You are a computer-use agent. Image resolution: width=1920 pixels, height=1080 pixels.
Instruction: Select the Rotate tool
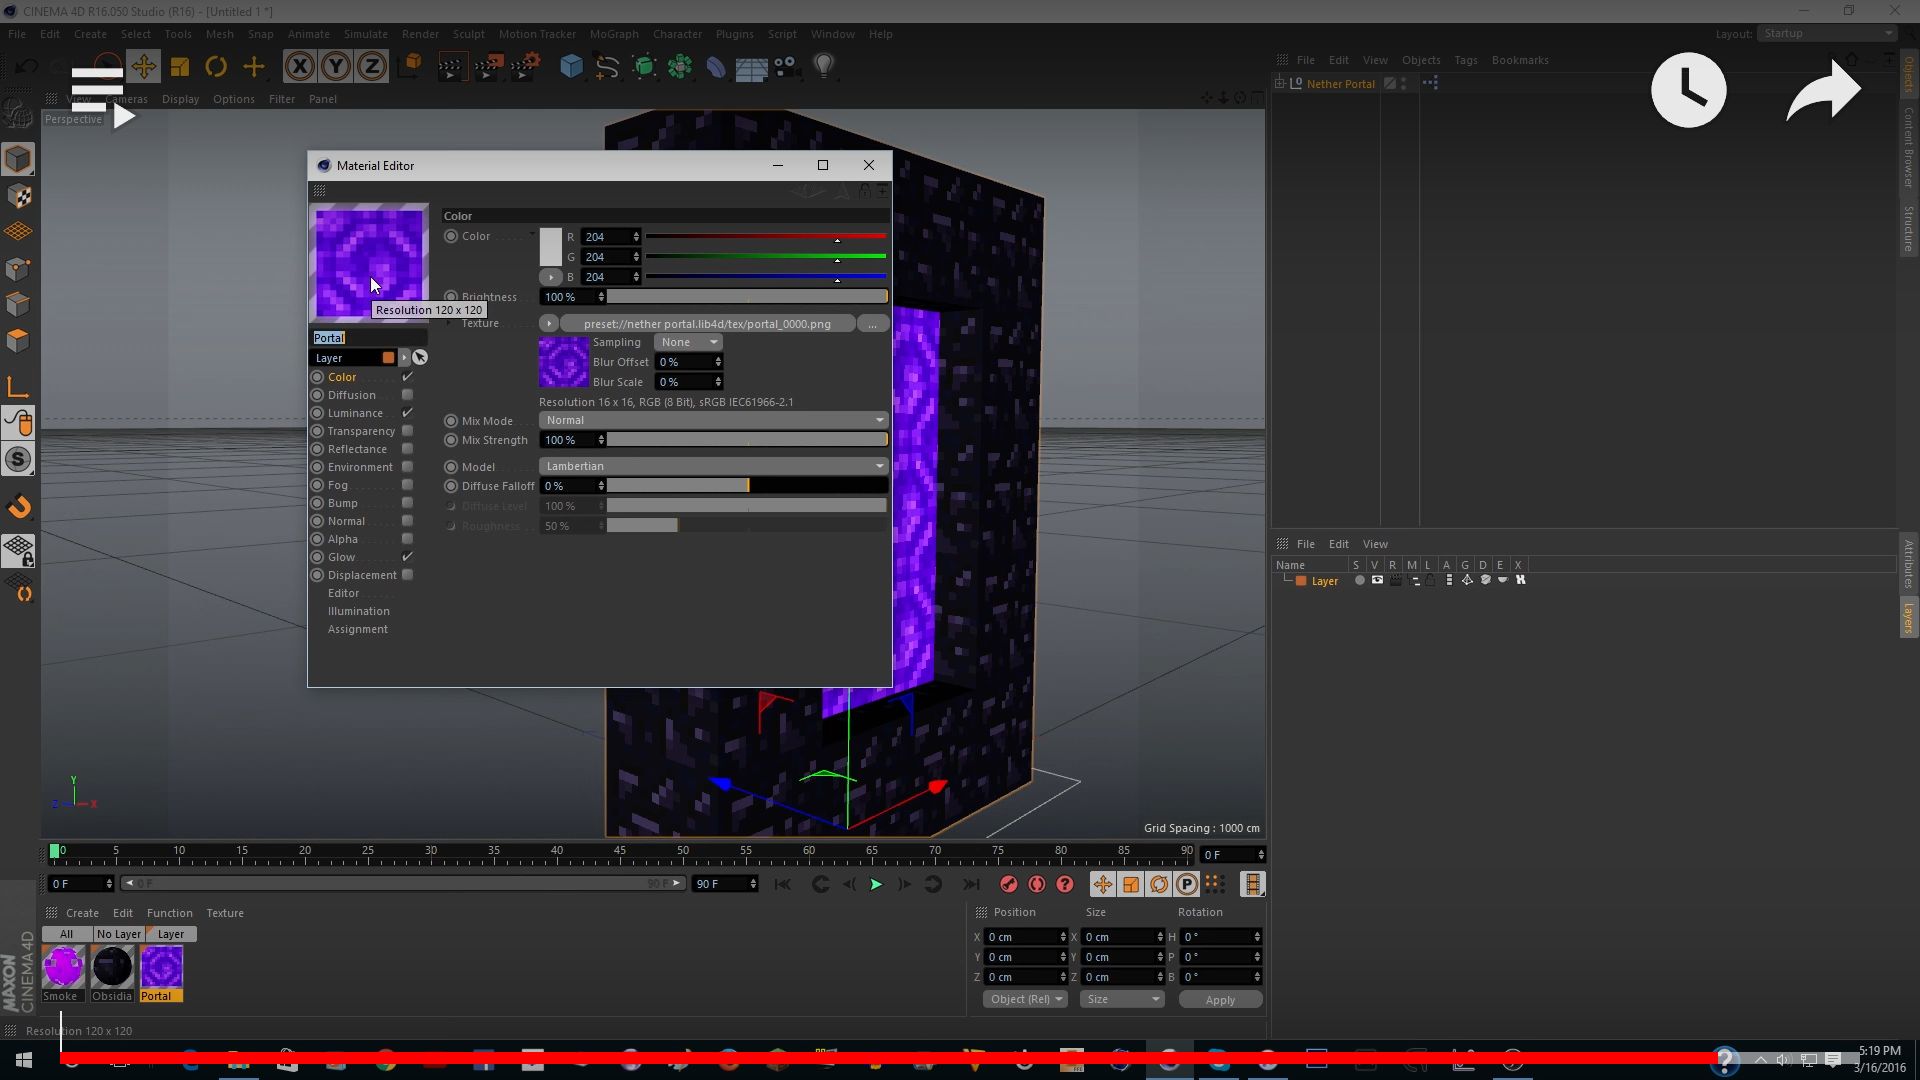click(x=216, y=67)
